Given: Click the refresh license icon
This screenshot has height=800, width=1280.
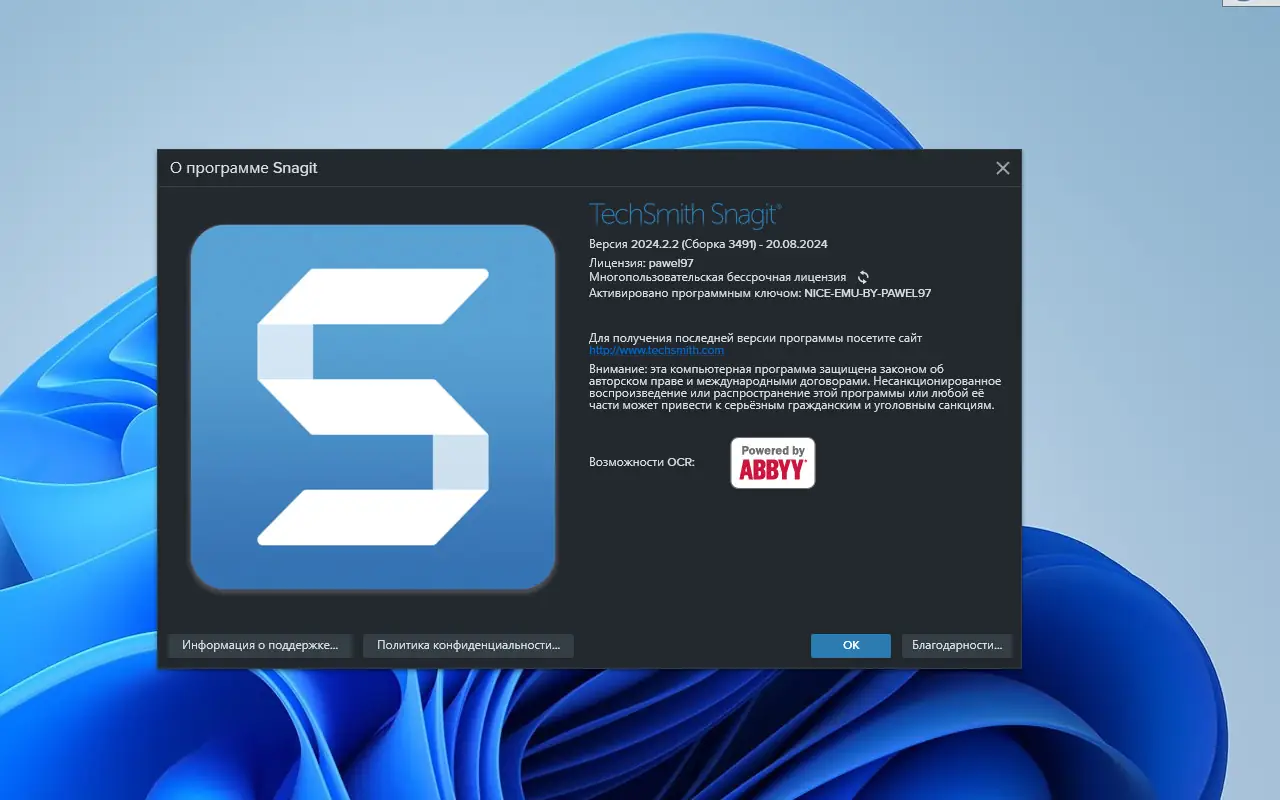Looking at the screenshot, I should [864, 277].
